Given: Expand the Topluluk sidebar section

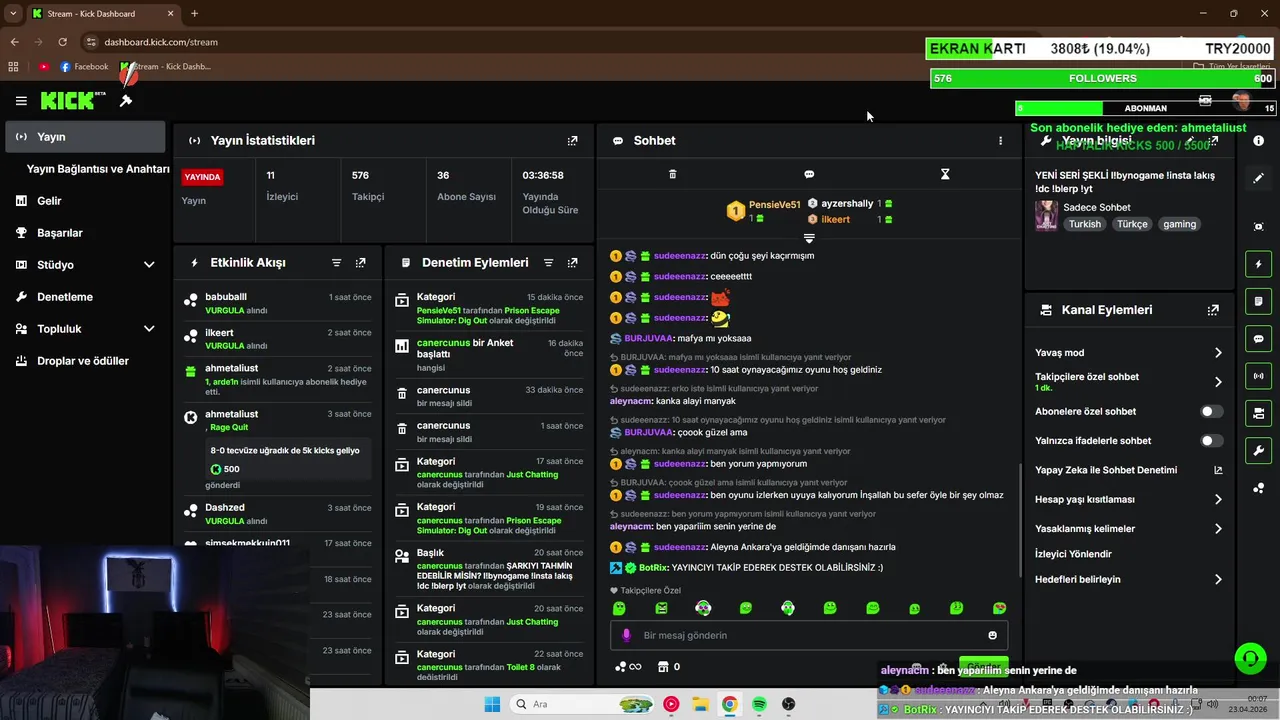Looking at the screenshot, I should (x=149, y=329).
